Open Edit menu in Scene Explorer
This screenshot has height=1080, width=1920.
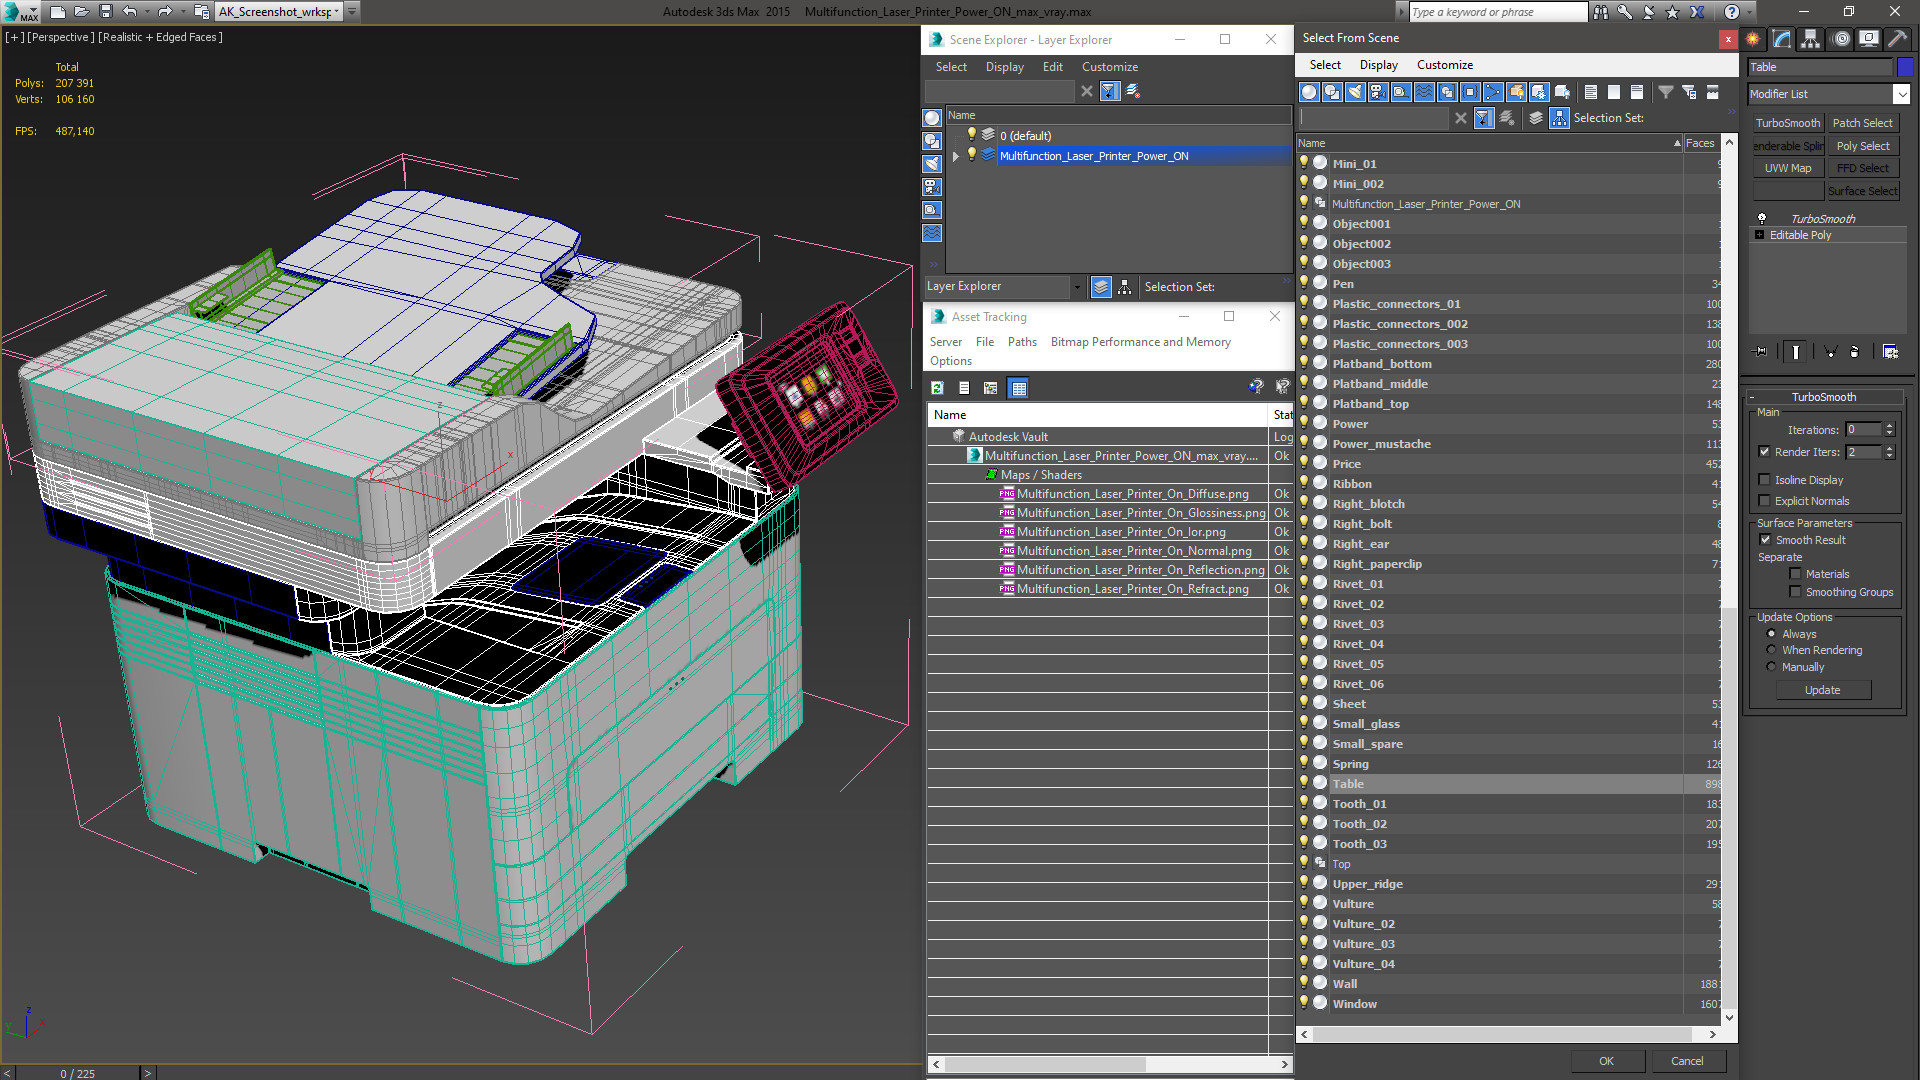coord(1052,67)
